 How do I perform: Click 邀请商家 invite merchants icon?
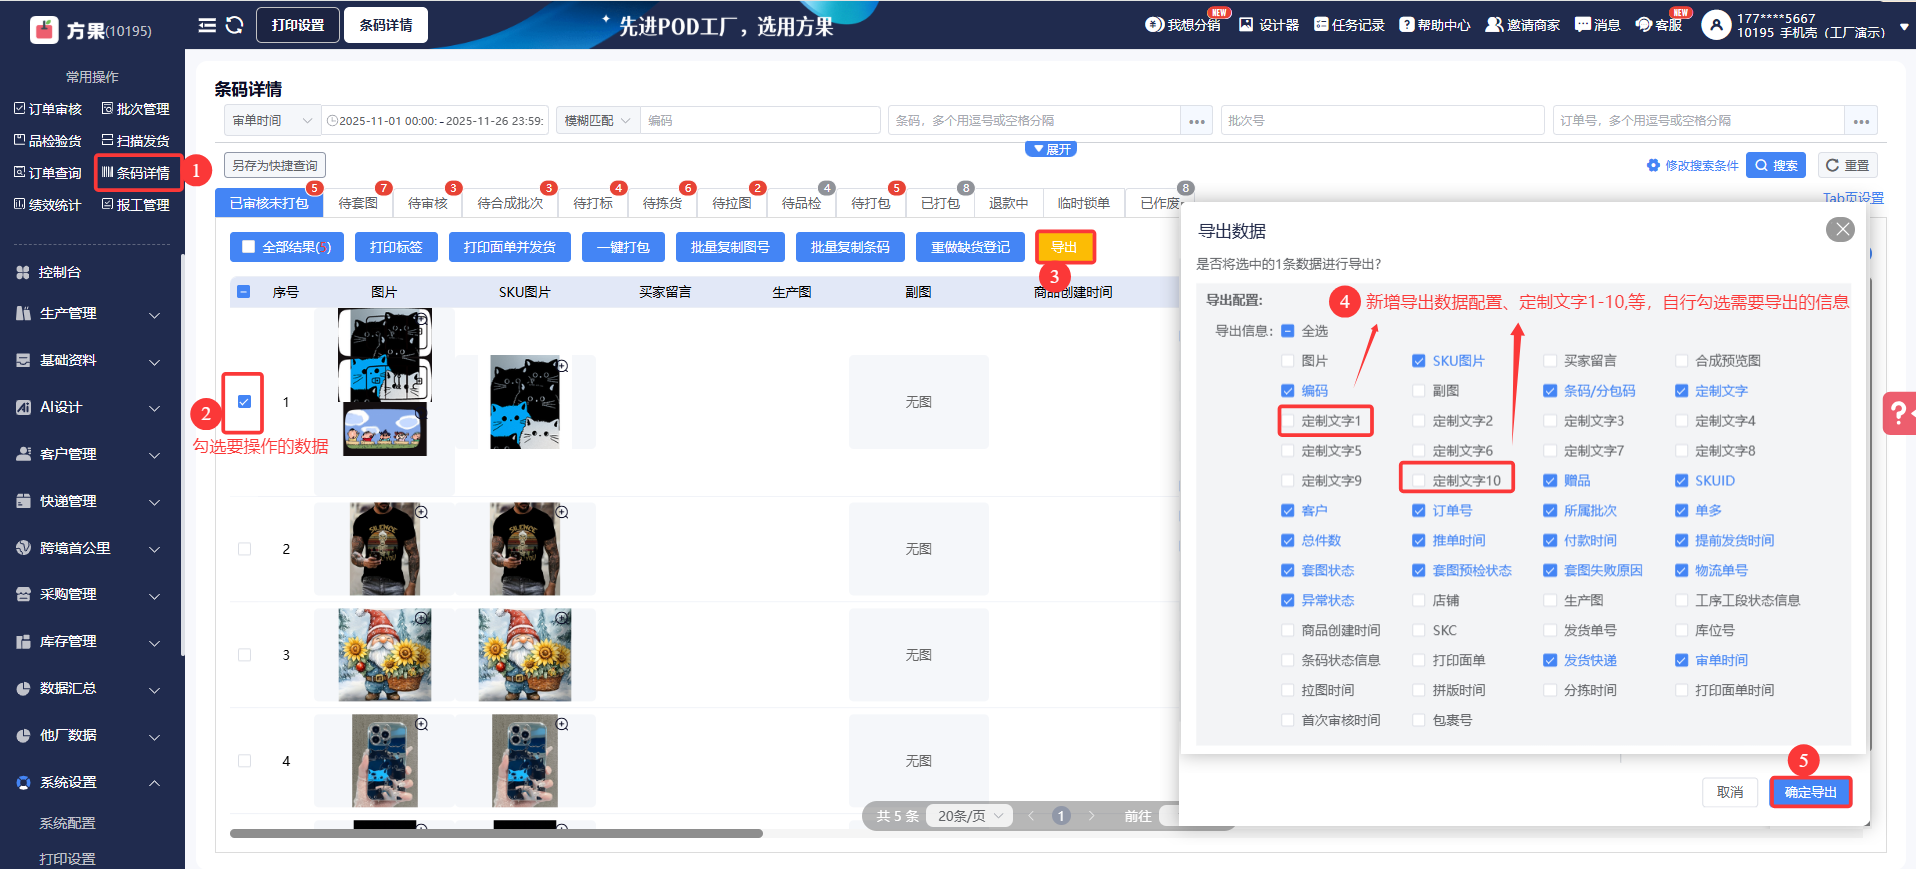(x=1494, y=25)
